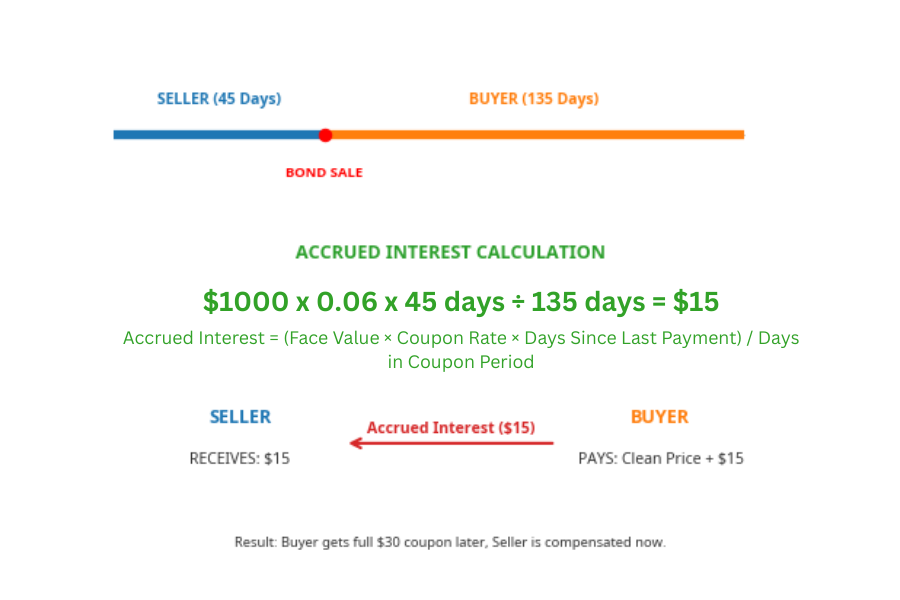Select the "BUYER (135 Days)" label
This screenshot has width=900, height=600.
pos(534,99)
